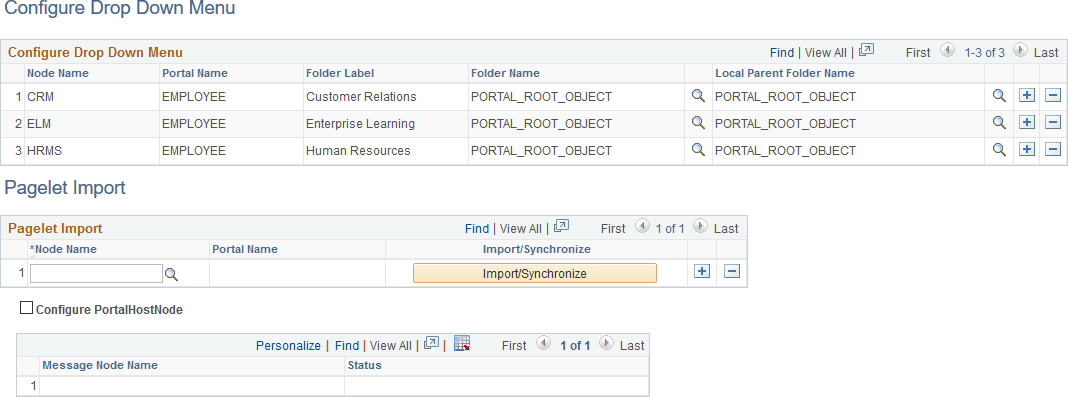This screenshot has height=397, width=1068.
Task: Open Local Parent Folder lookup for CRM row
Action: pyautogui.click(x=999, y=96)
